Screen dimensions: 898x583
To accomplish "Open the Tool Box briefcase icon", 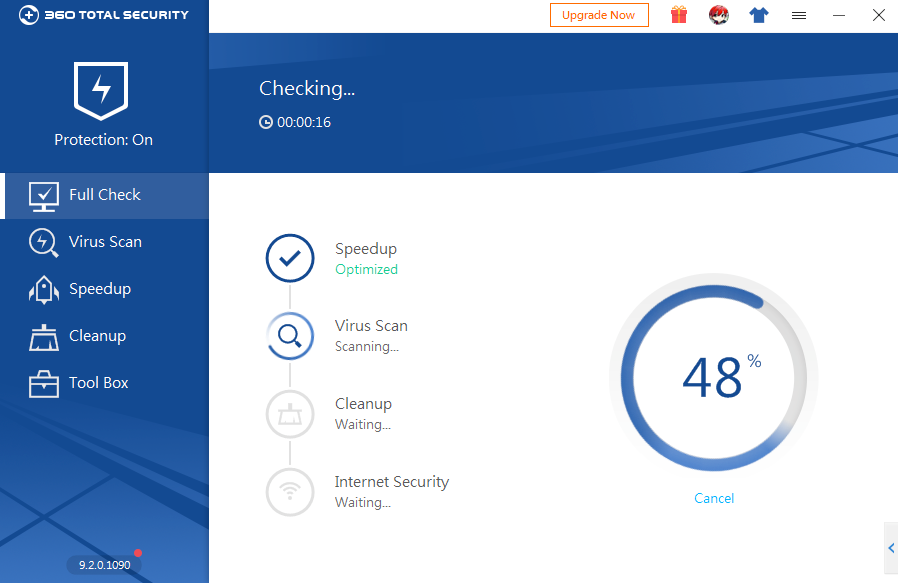I will coord(42,383).
